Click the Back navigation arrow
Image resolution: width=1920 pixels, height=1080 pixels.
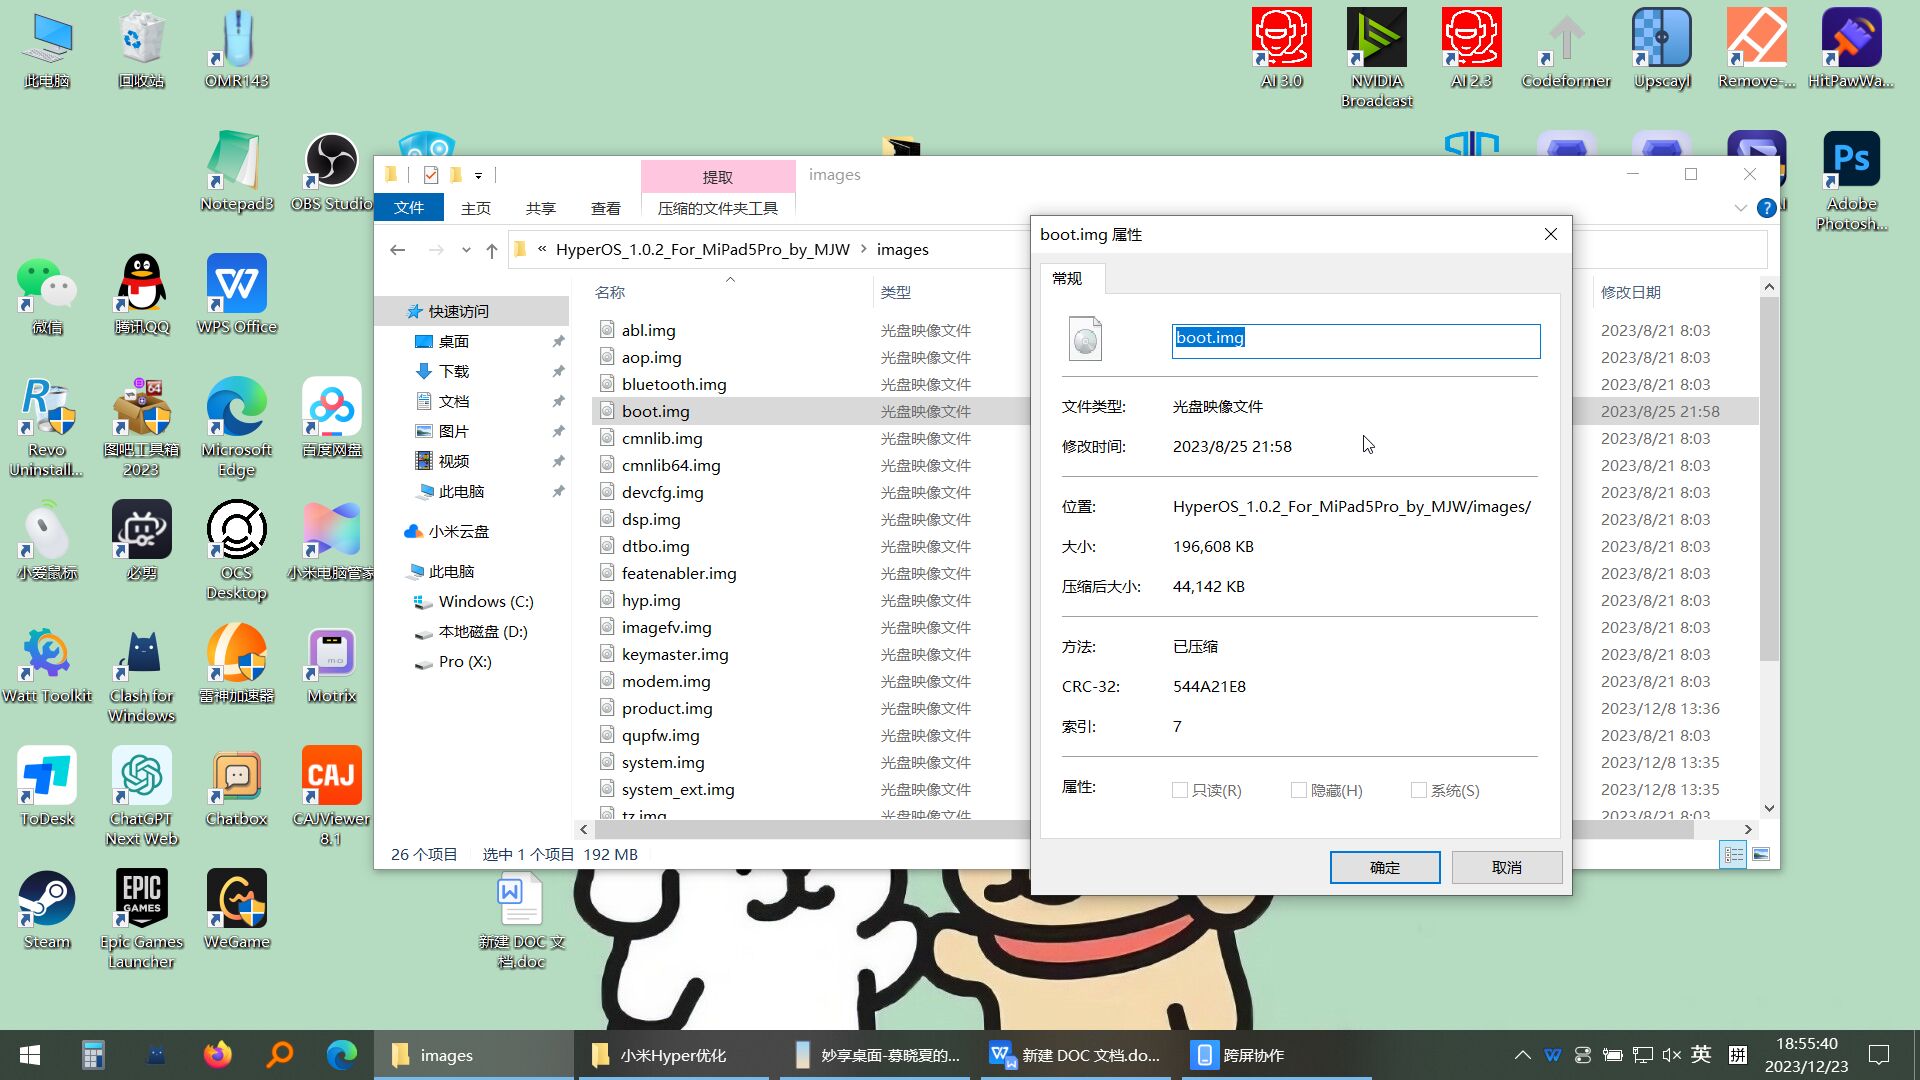[397, 250]
